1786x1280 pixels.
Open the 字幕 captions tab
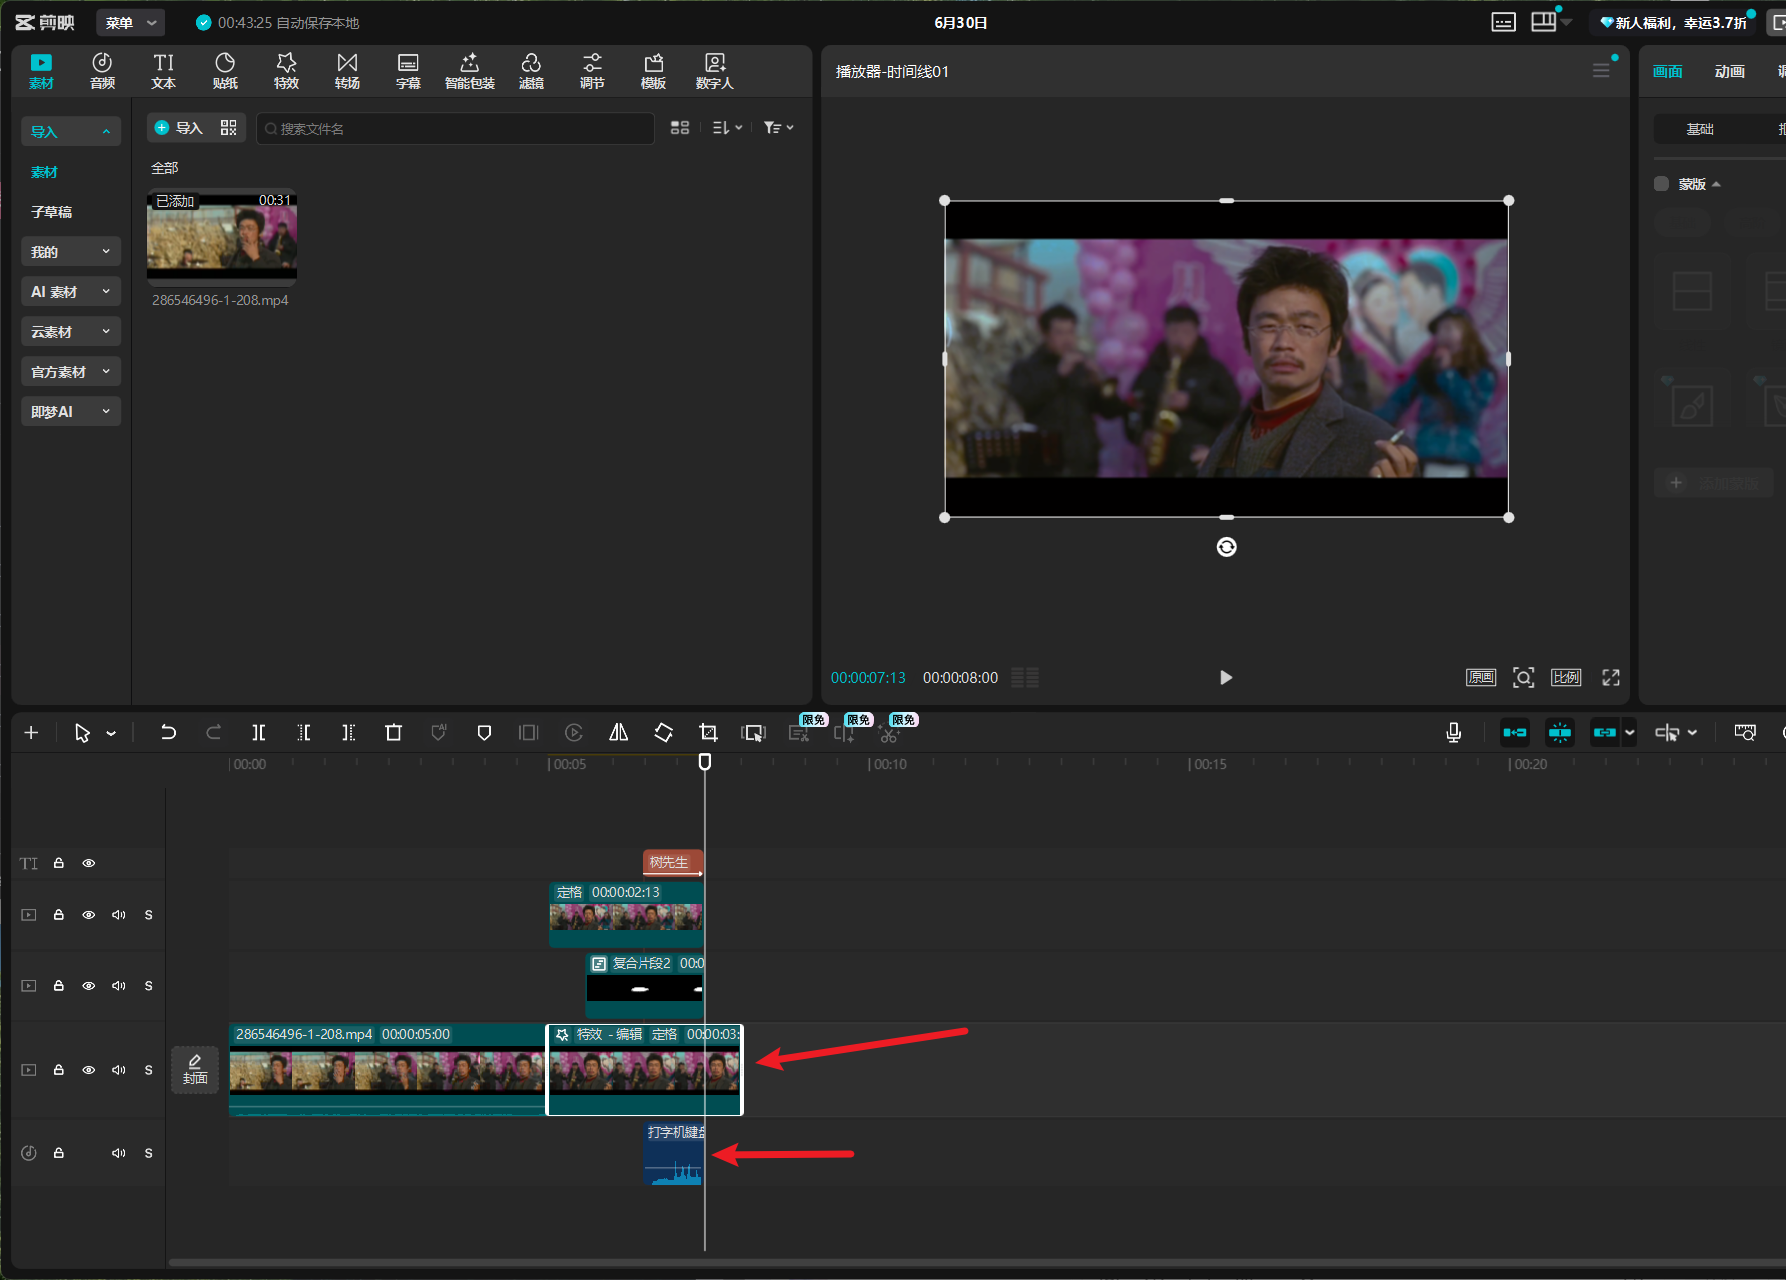click(408, 71)
